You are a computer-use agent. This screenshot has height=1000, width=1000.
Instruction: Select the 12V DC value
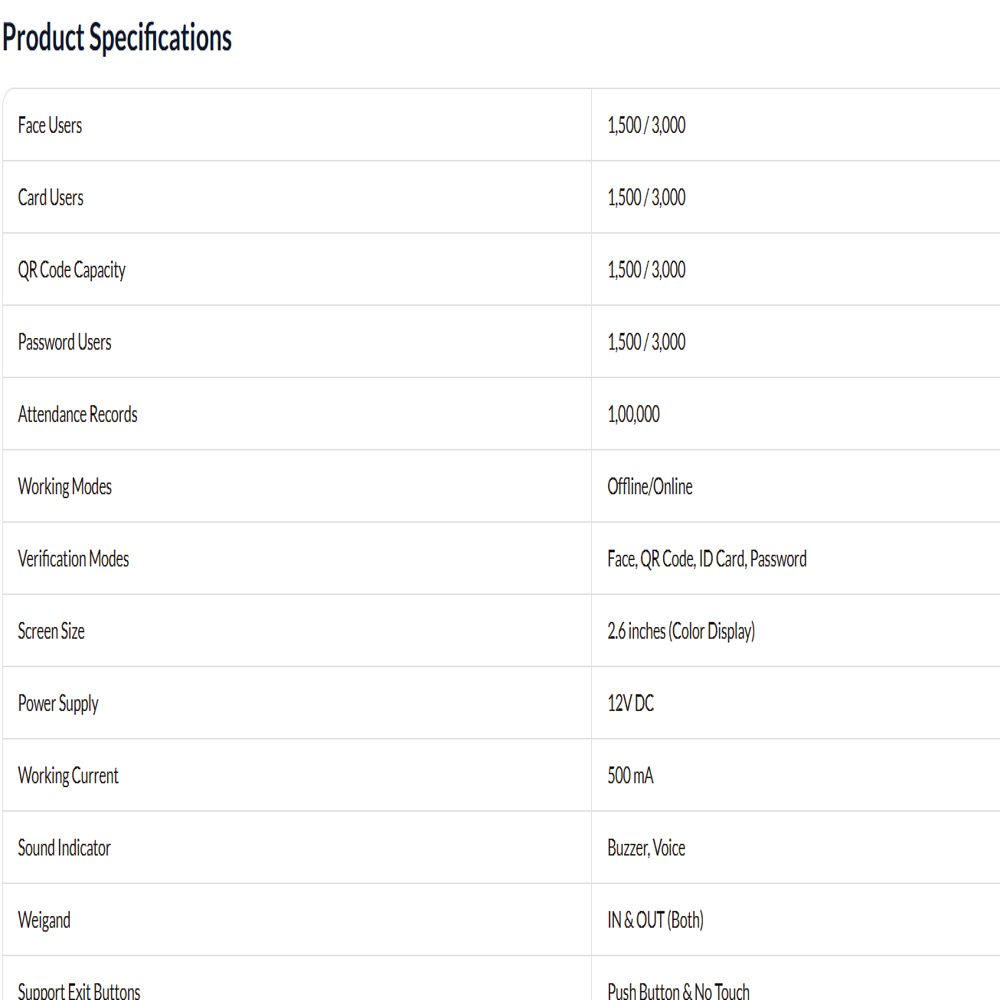[630, 703]
